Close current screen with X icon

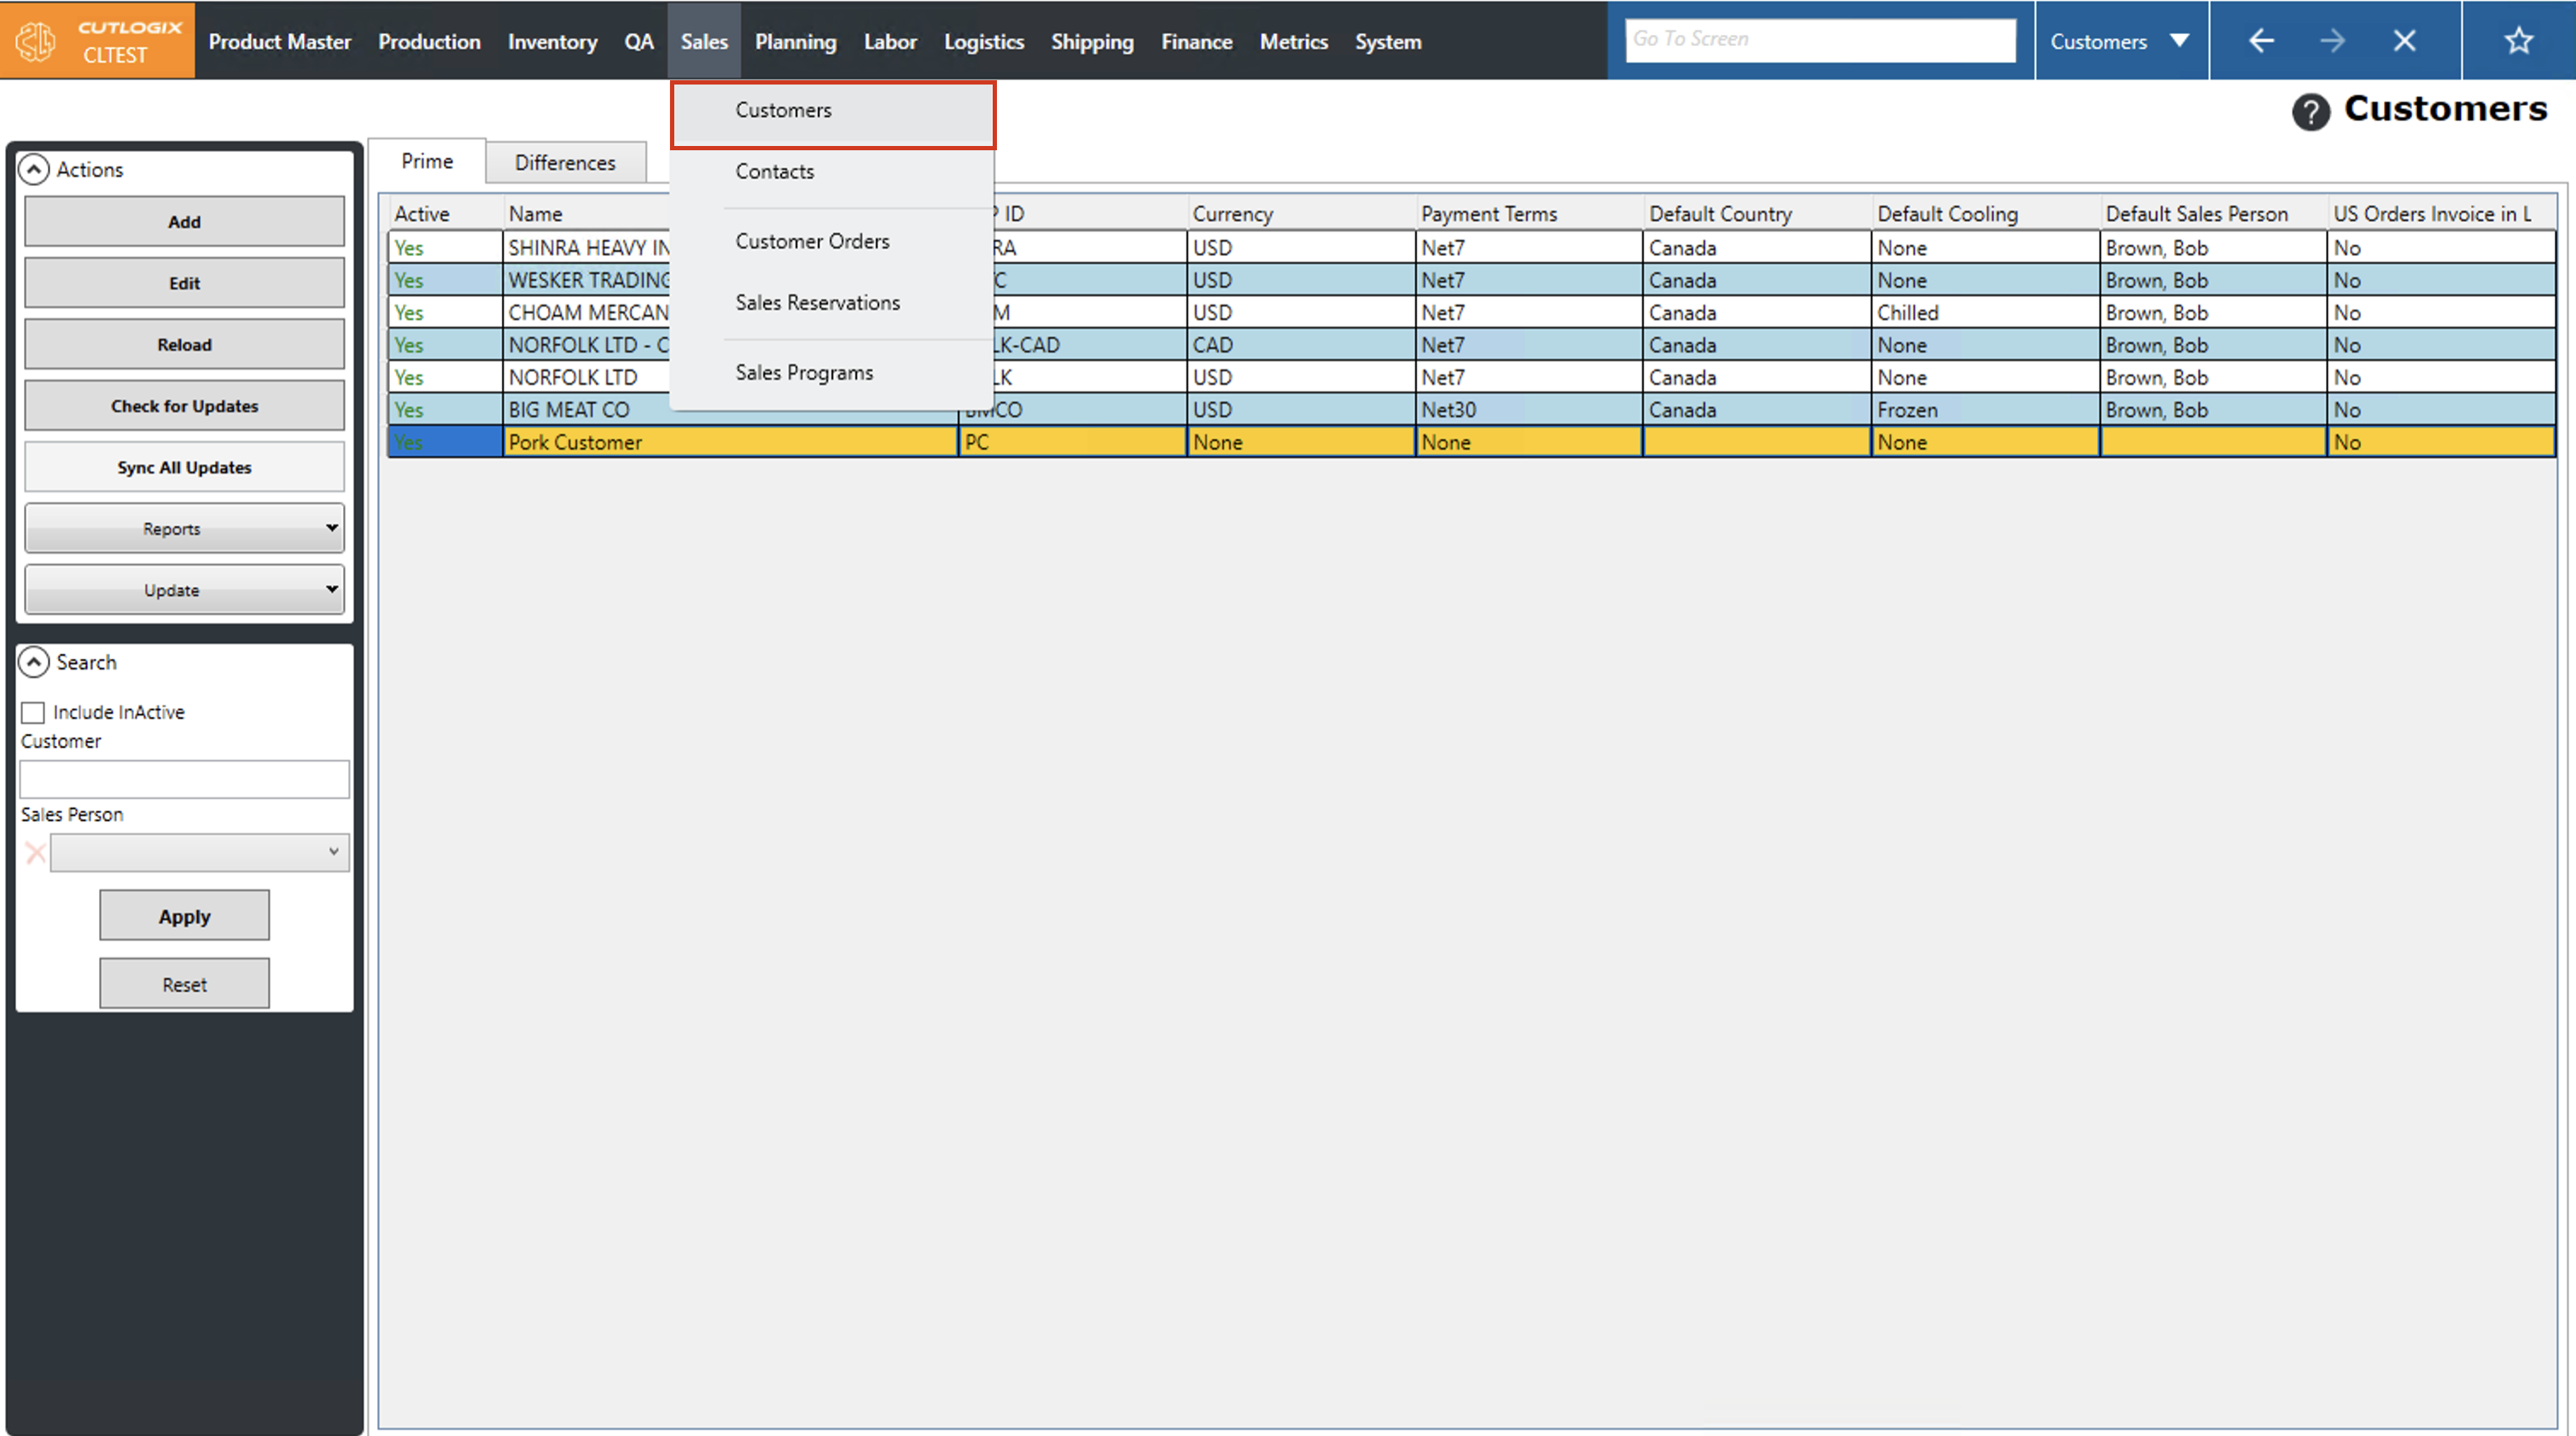(x=2404, y=41)
